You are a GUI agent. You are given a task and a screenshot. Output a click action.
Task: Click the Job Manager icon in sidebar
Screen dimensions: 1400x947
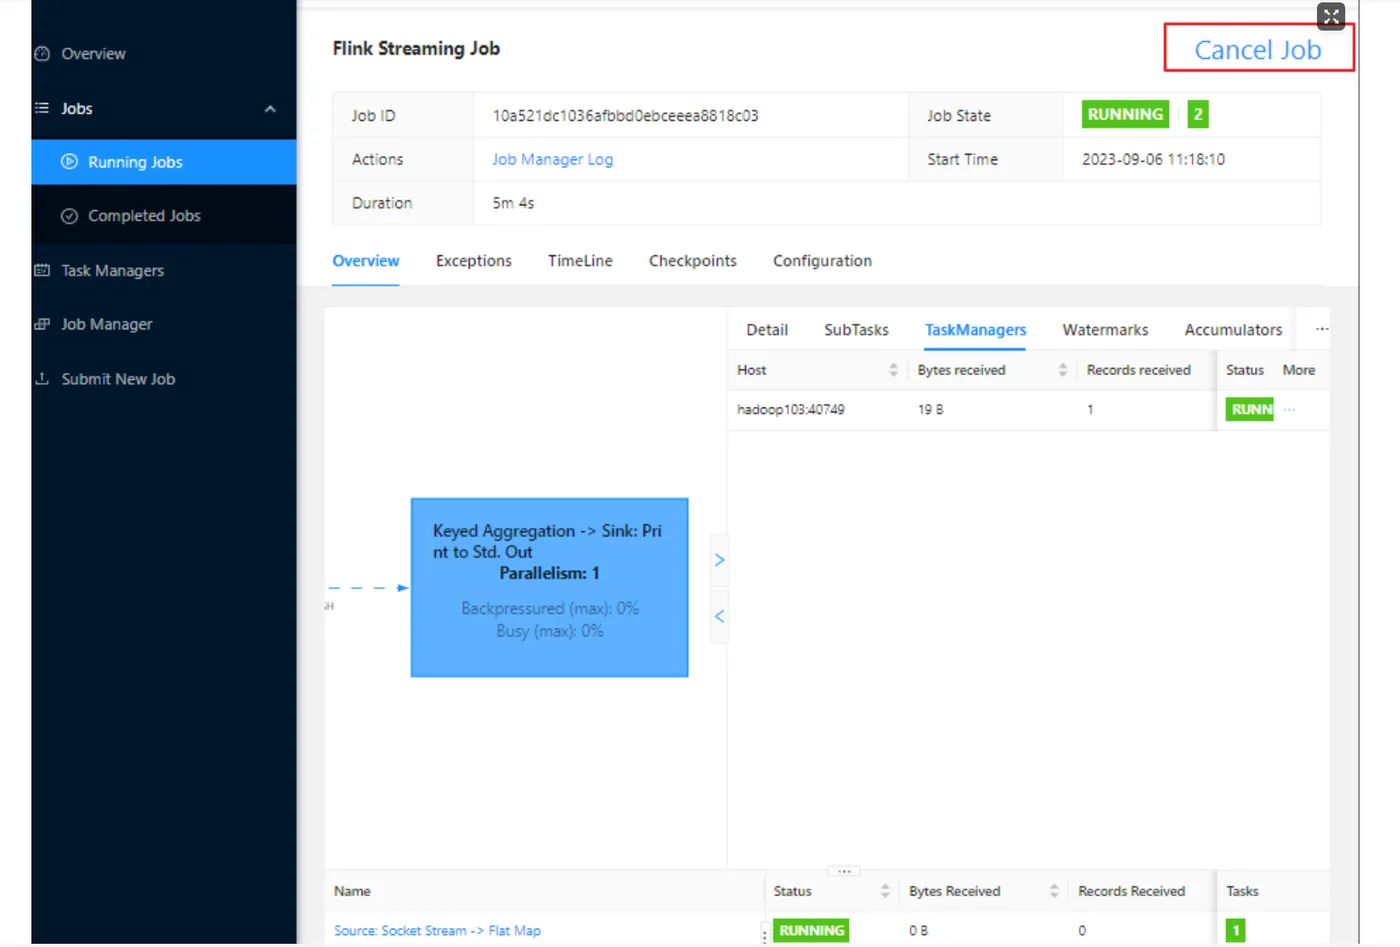(42, 324)
